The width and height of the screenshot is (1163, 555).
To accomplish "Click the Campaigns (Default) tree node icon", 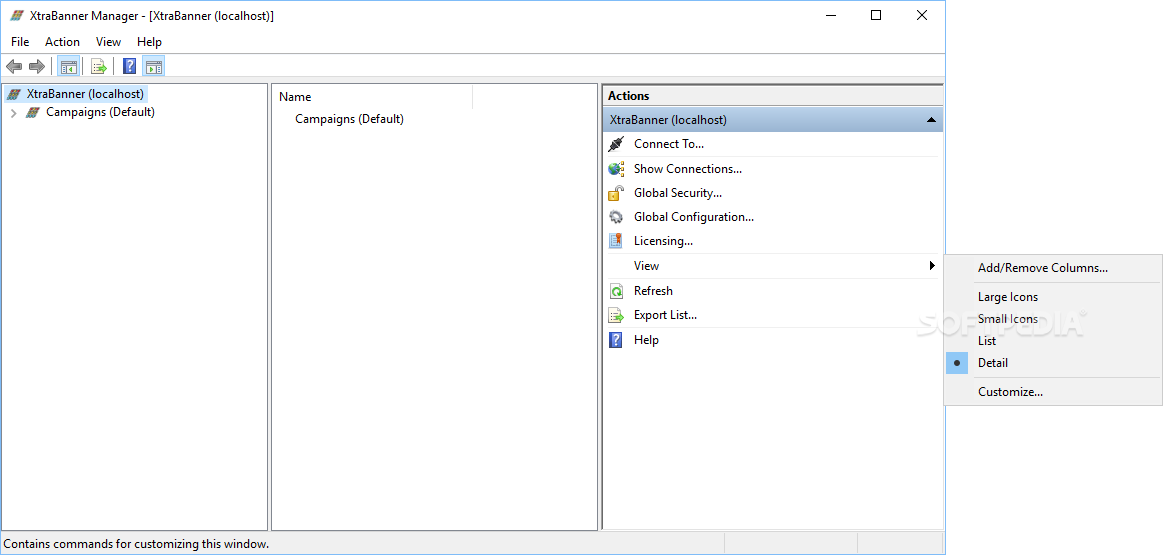I will pyautogui.click(x=33, y=112).
